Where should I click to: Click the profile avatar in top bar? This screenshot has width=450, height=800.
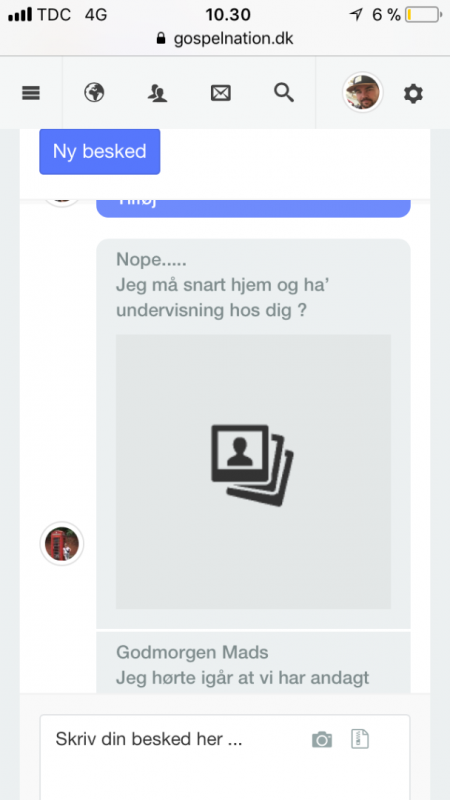pyautogui.click(x=363, y=92)
